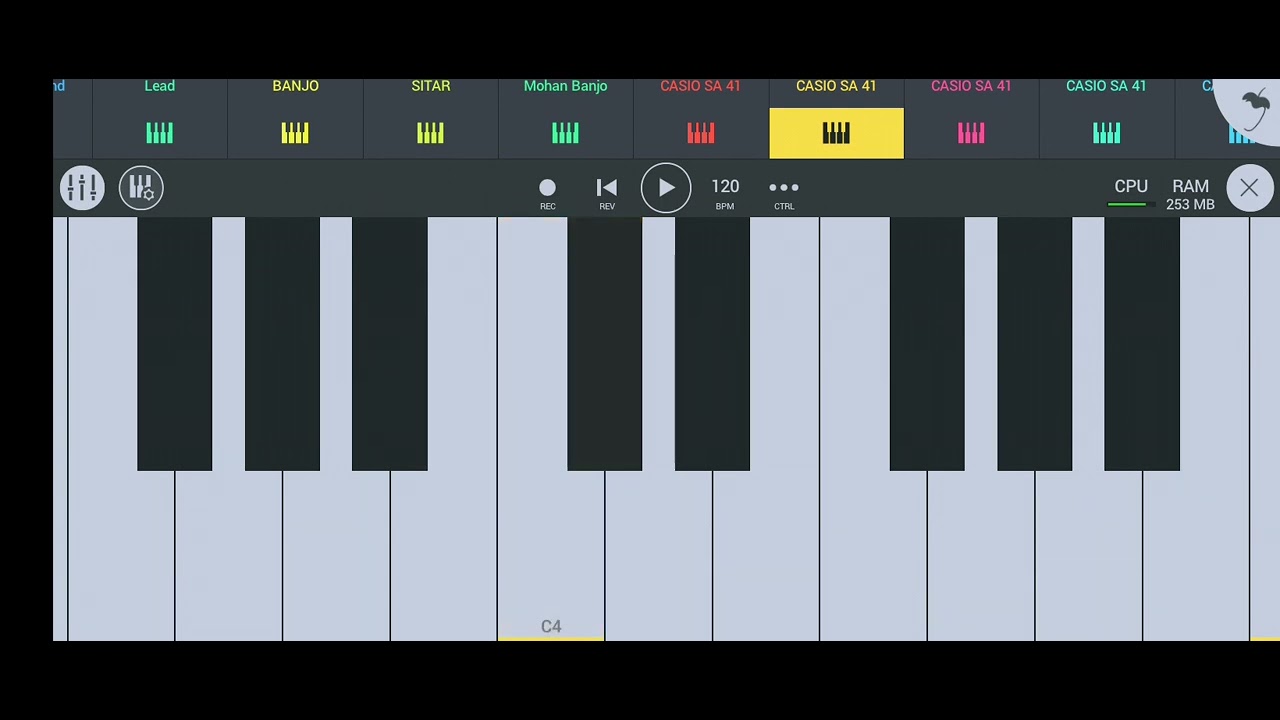This screenshot has height=720, width=1280.
Task: Open keyboard settings icon
Action: [x=141, y=188]
